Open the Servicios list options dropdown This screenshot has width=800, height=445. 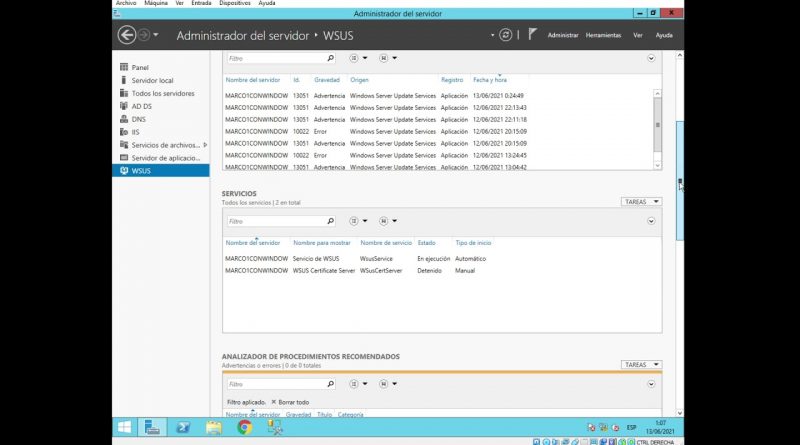click(x=358, y=221)
